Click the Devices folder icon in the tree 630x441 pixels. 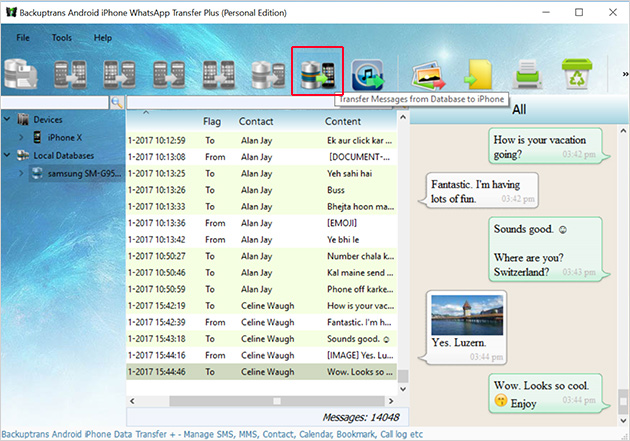tap(23, 119)
